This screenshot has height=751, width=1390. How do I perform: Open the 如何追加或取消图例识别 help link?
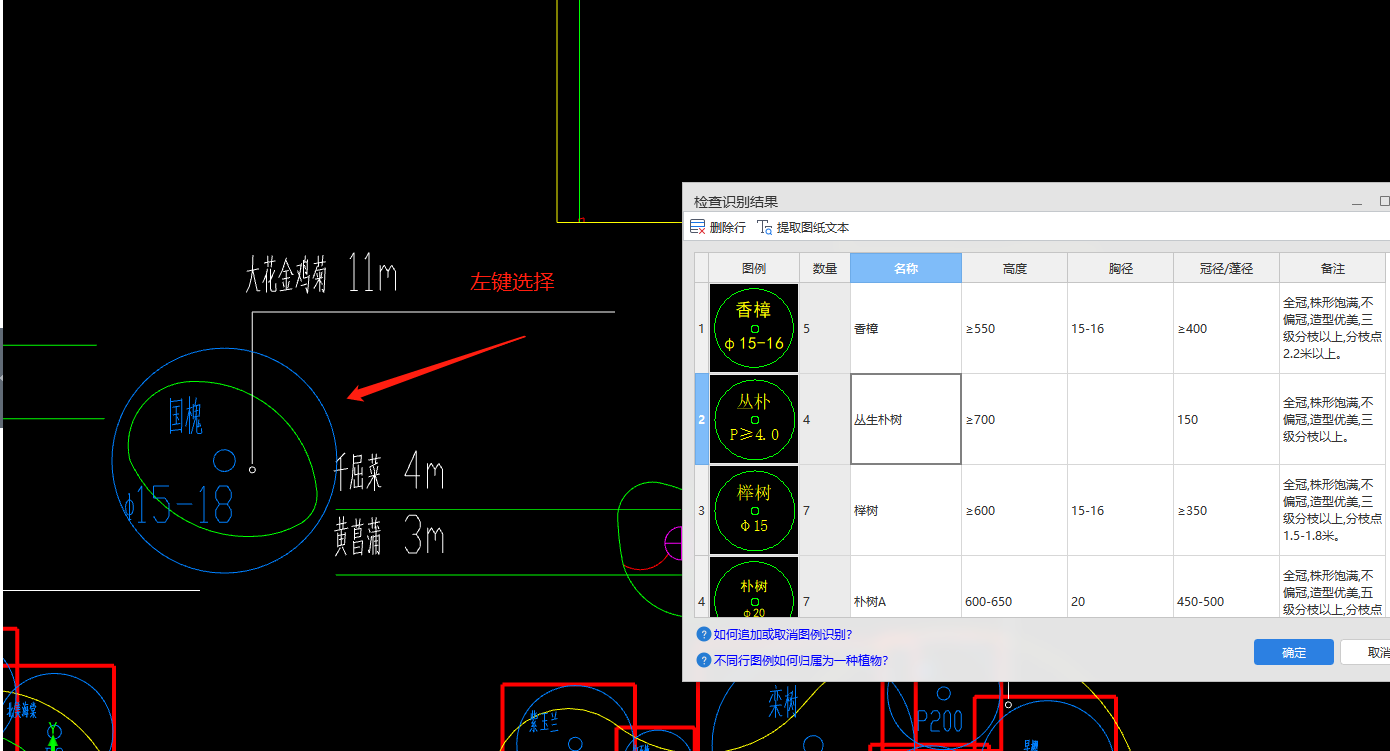click(782, 634)
